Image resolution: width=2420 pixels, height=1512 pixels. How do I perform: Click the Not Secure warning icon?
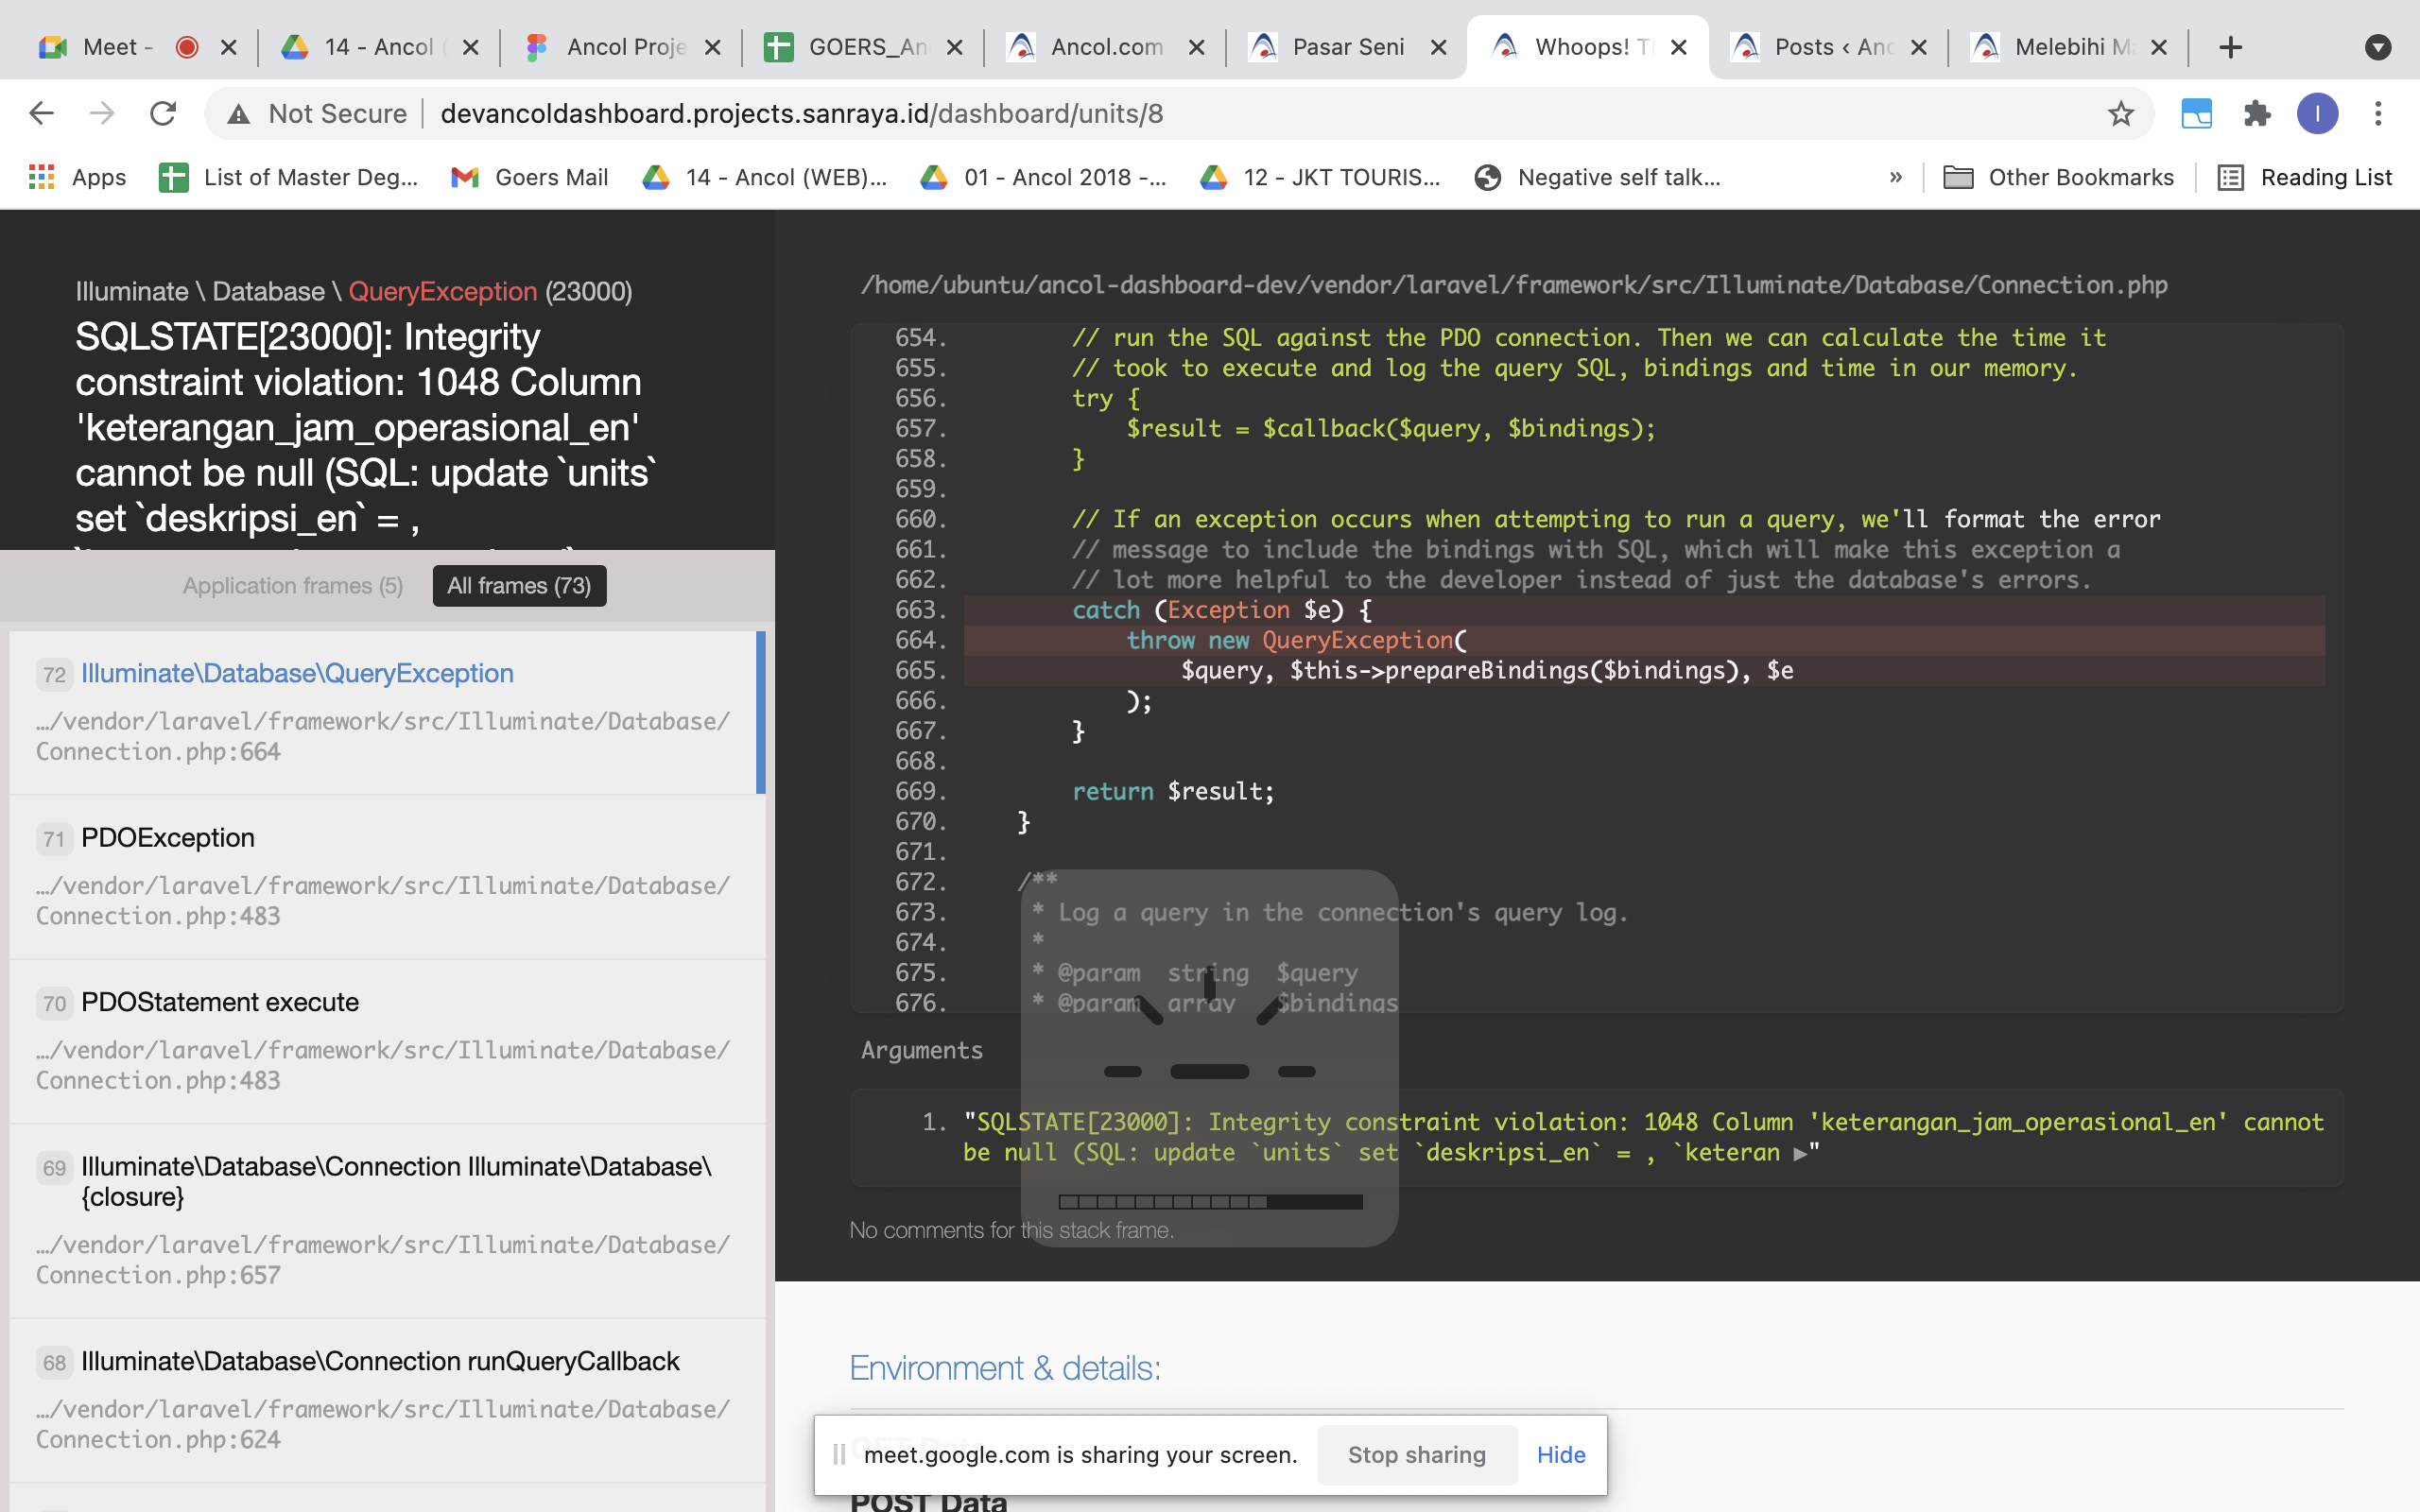[x=238, y=114]
